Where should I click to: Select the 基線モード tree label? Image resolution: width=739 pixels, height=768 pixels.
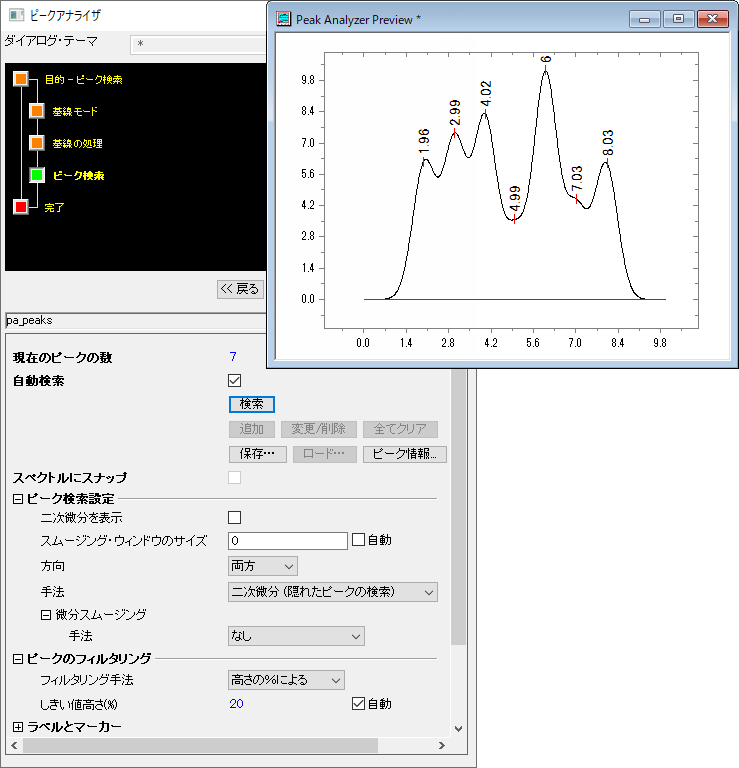[75, 112]
